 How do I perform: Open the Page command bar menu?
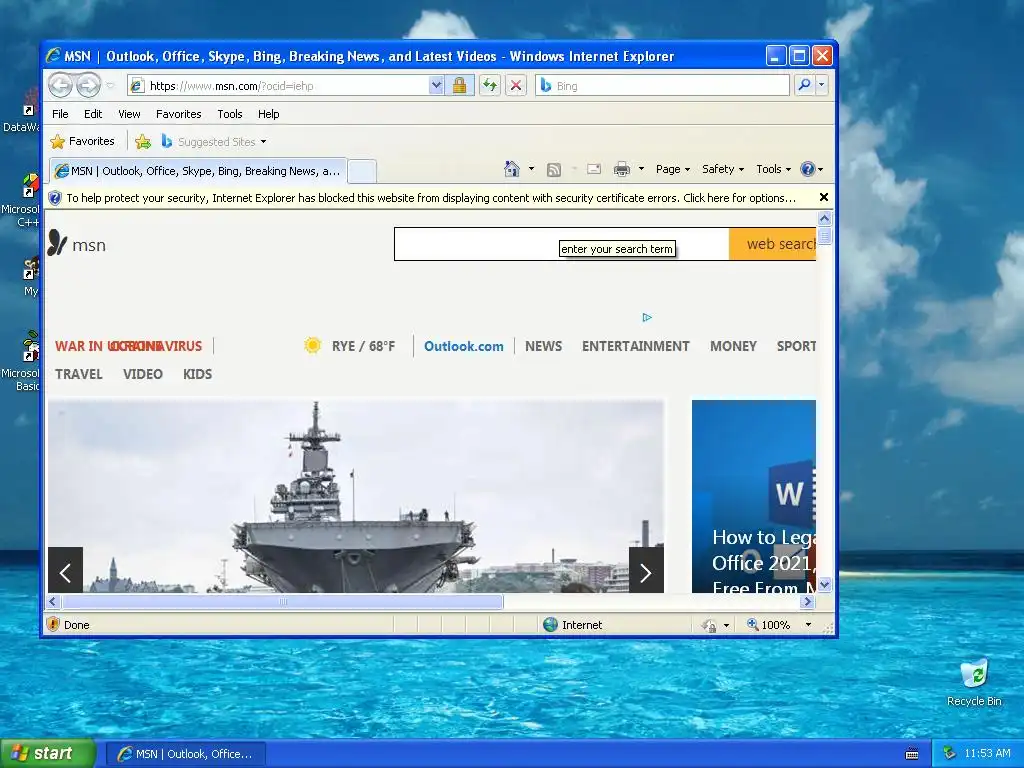(x=673, y=169)
